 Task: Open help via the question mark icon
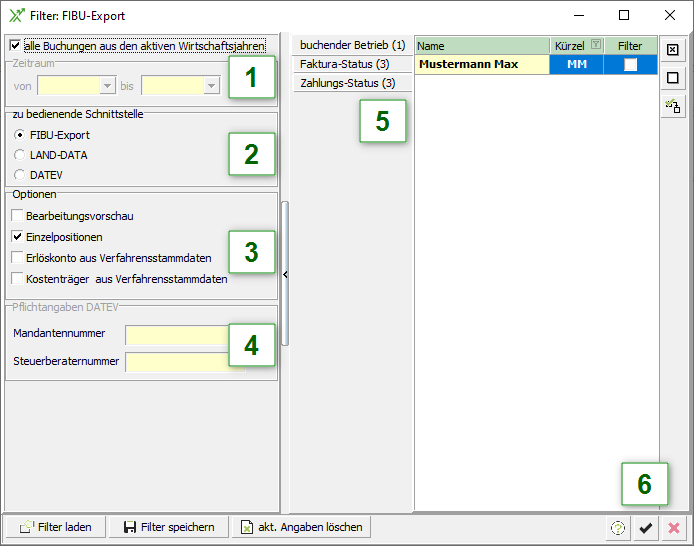pyautogui.click(x=618, y=528)
